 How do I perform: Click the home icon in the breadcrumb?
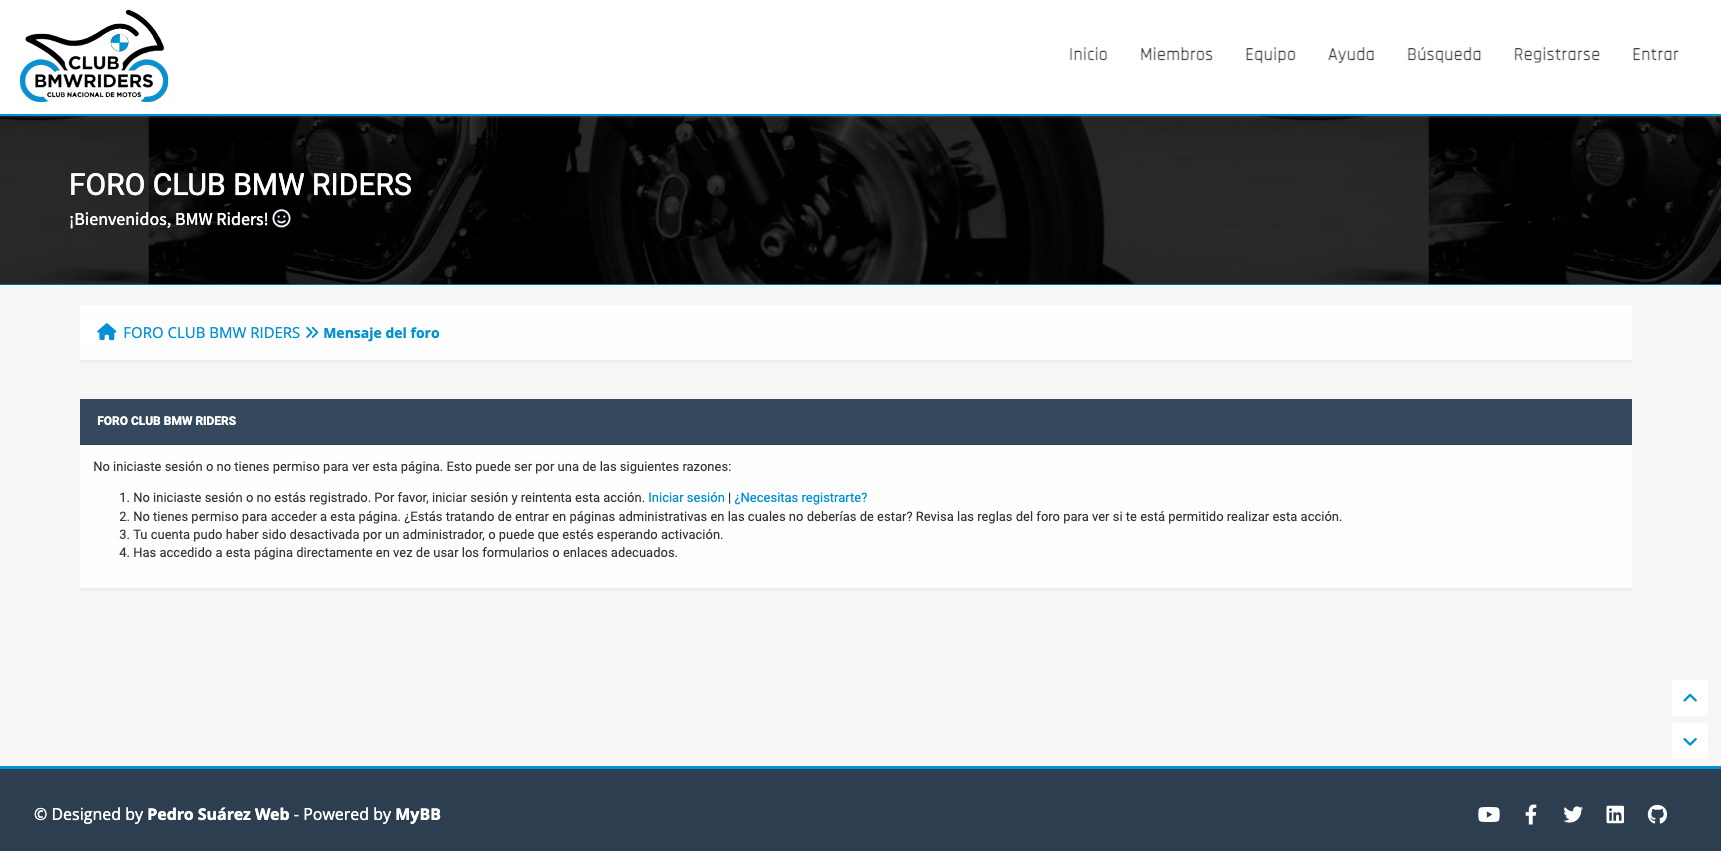(107, 332)
